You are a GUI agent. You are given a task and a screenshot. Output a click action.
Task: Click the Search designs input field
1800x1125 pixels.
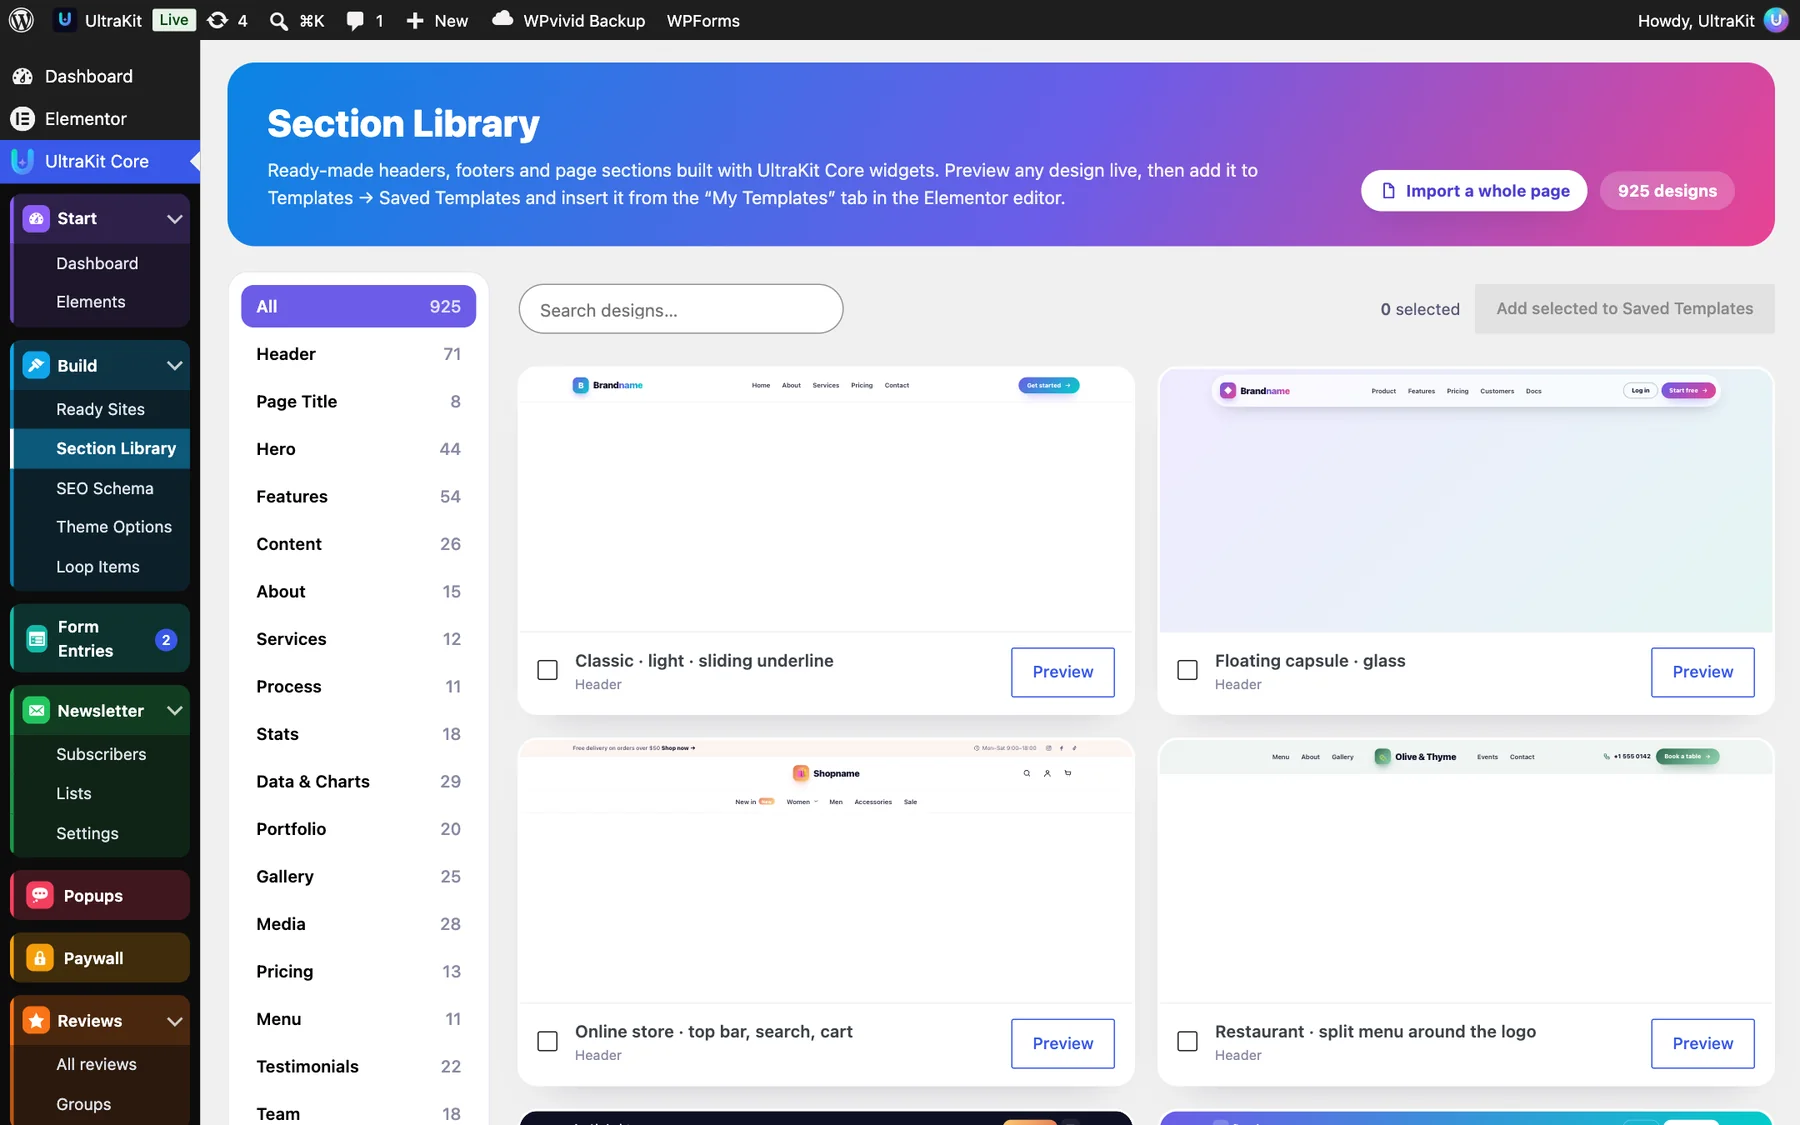tap(681, 309)
